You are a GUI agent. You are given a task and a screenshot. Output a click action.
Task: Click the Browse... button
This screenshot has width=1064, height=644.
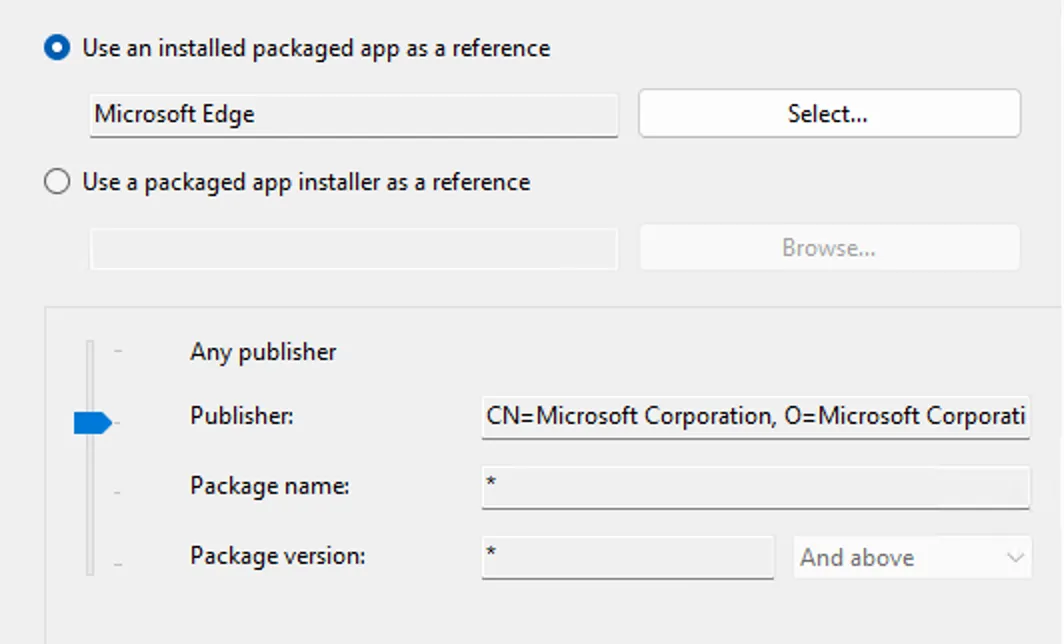829,248
